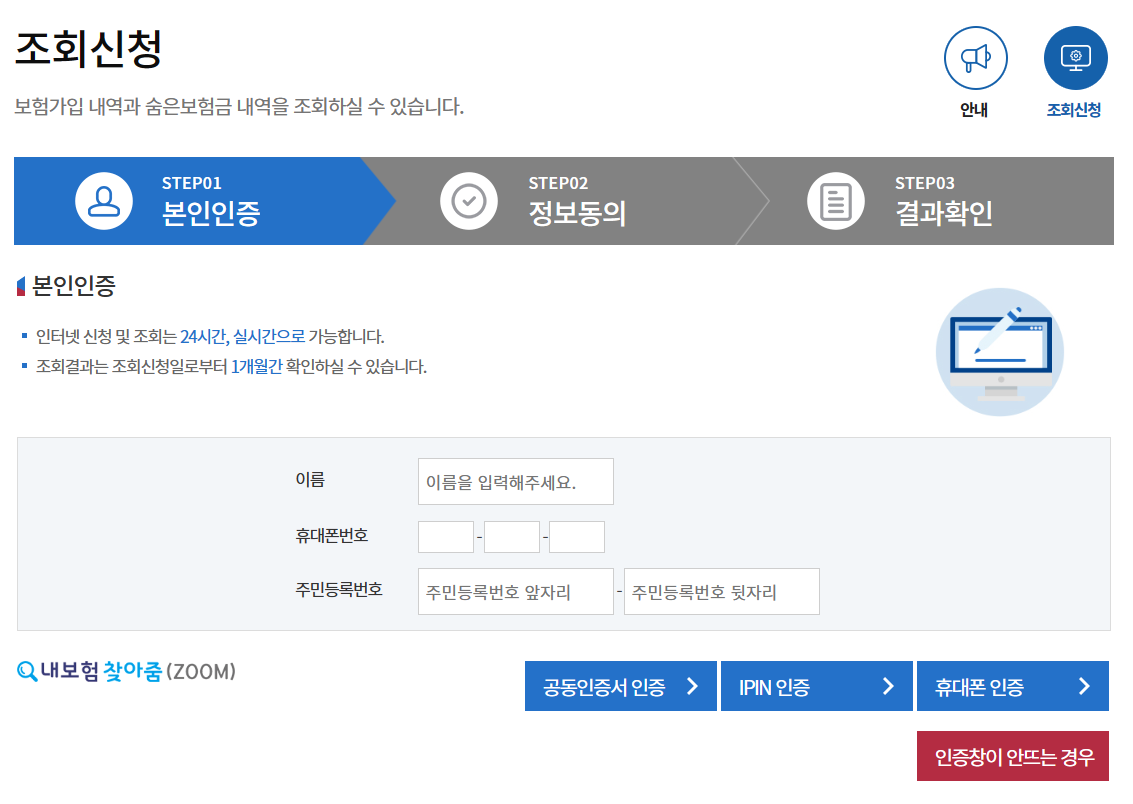Image resolution: width=1133 pixels, height=804 pixels.
Task: Click the STEP01 person icon
Action: tap(104, 201)
